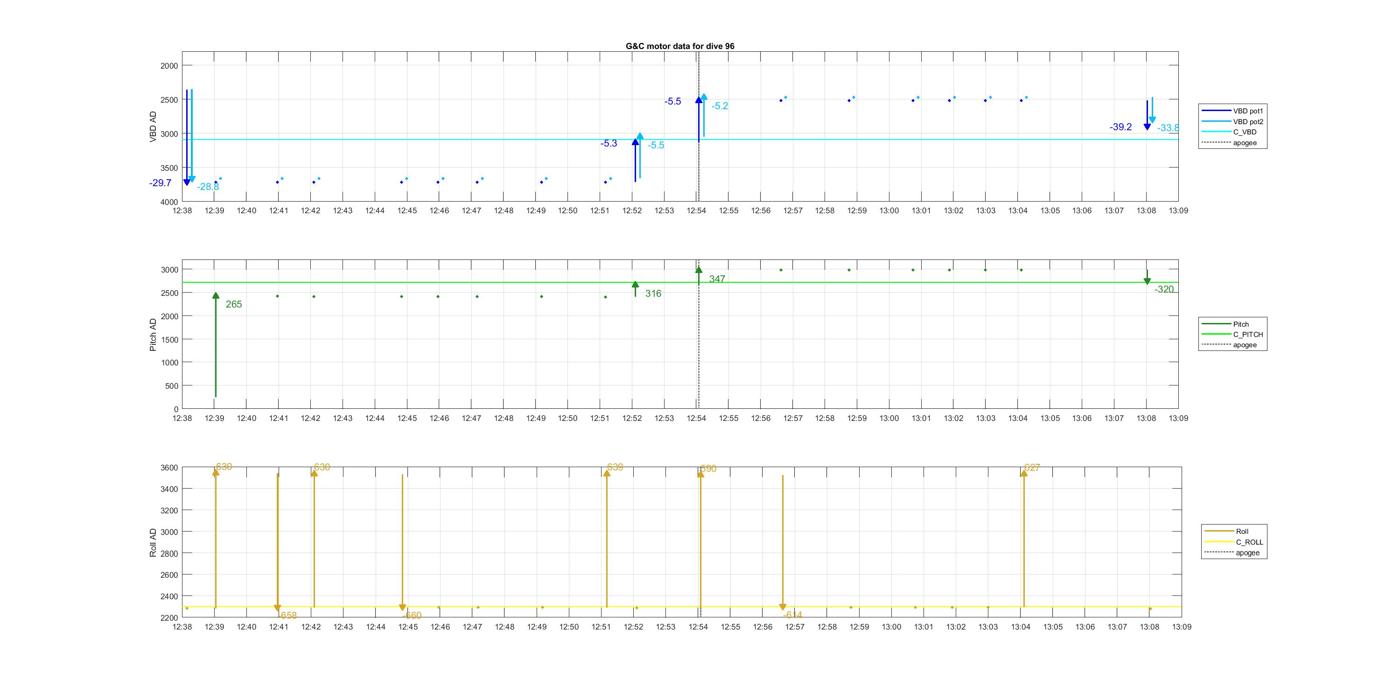The width and height of the screenshot is (1400, 693).
Task: Click the '-33.5' data label
Action: (1169, 128)
